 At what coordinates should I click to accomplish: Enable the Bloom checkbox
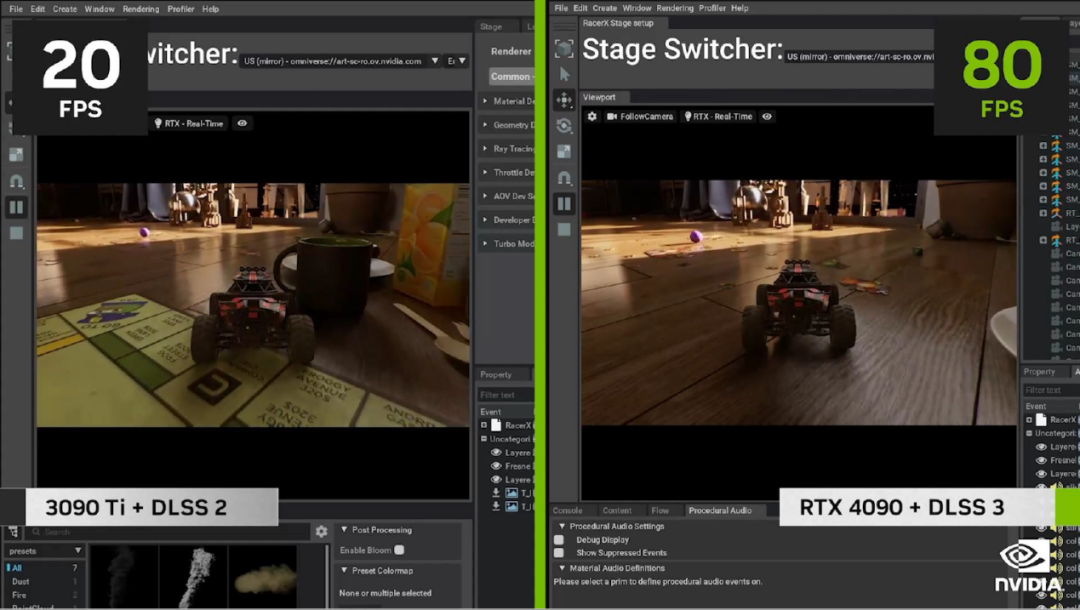[x=399, y=550]
